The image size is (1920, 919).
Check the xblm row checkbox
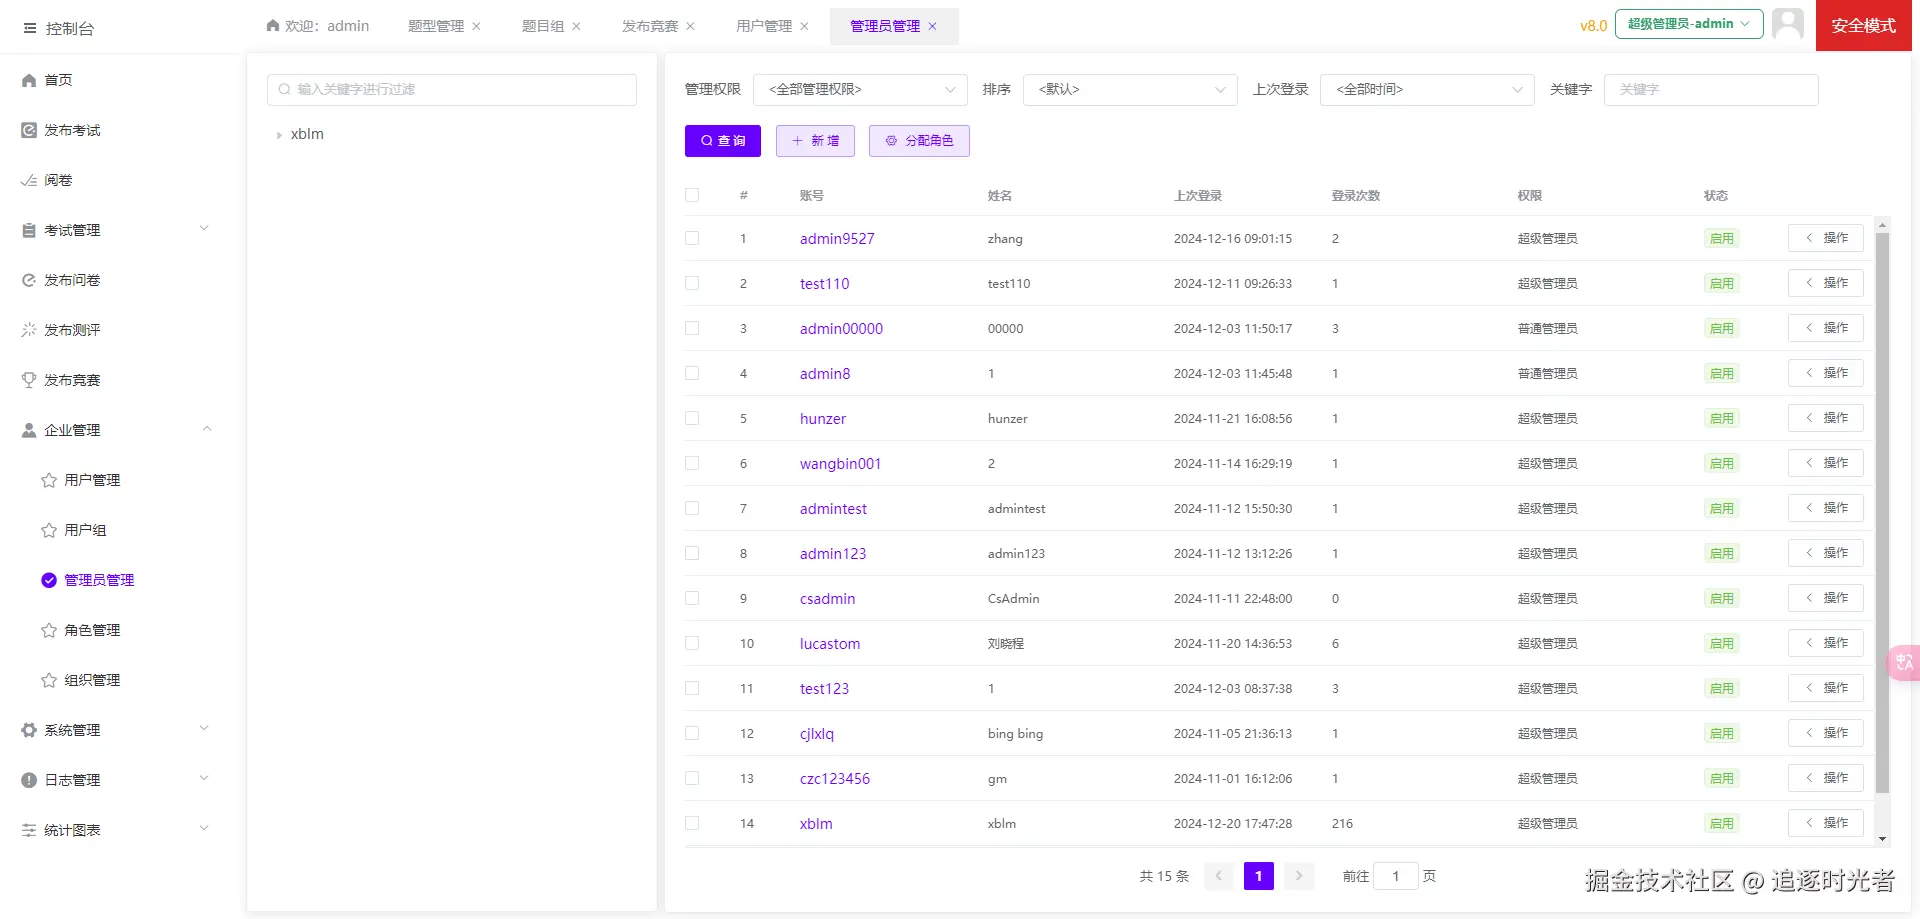pos(692,823)
